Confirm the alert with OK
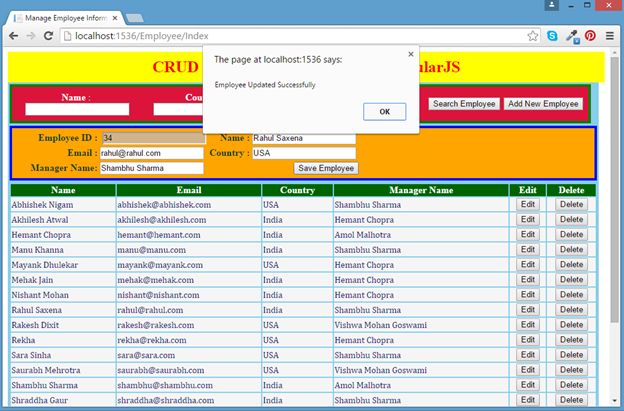 click(x=384, y=112)
